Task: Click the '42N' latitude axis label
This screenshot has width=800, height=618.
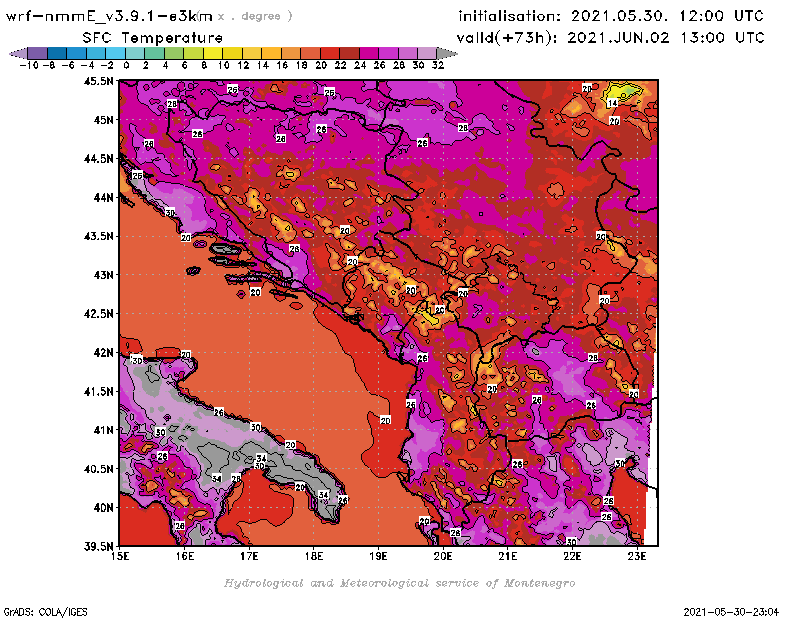Action: (x=103, y=353)
